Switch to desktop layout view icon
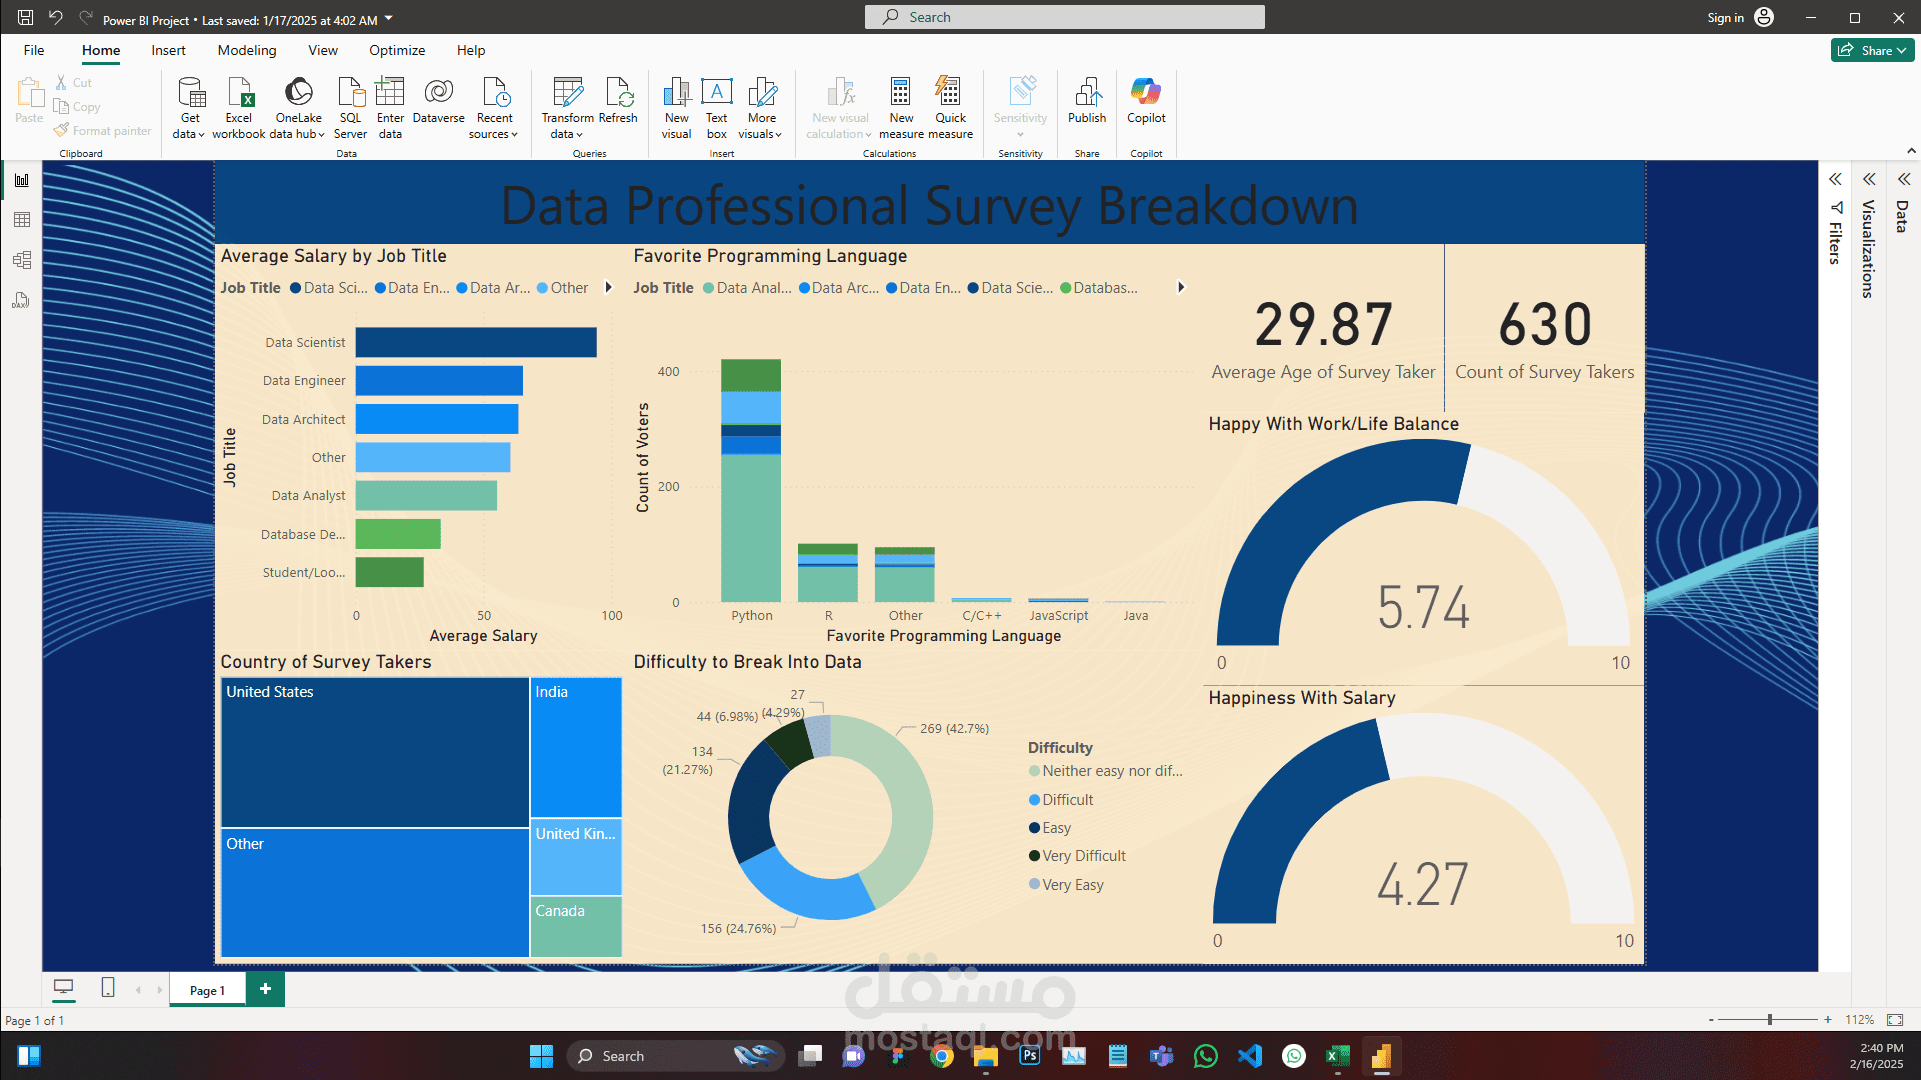 64,988
